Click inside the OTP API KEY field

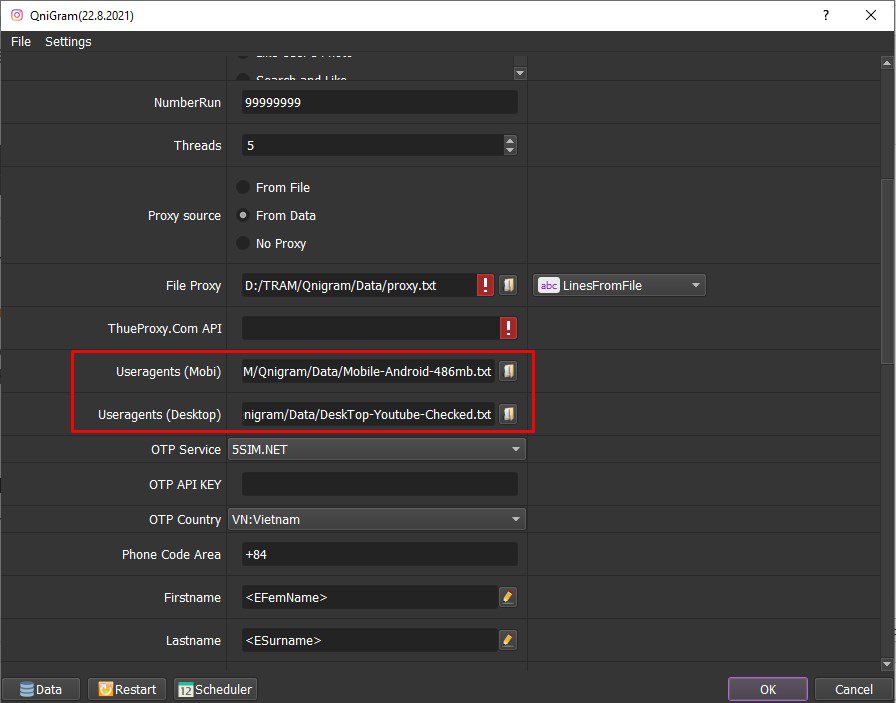[x=379, y=484]
